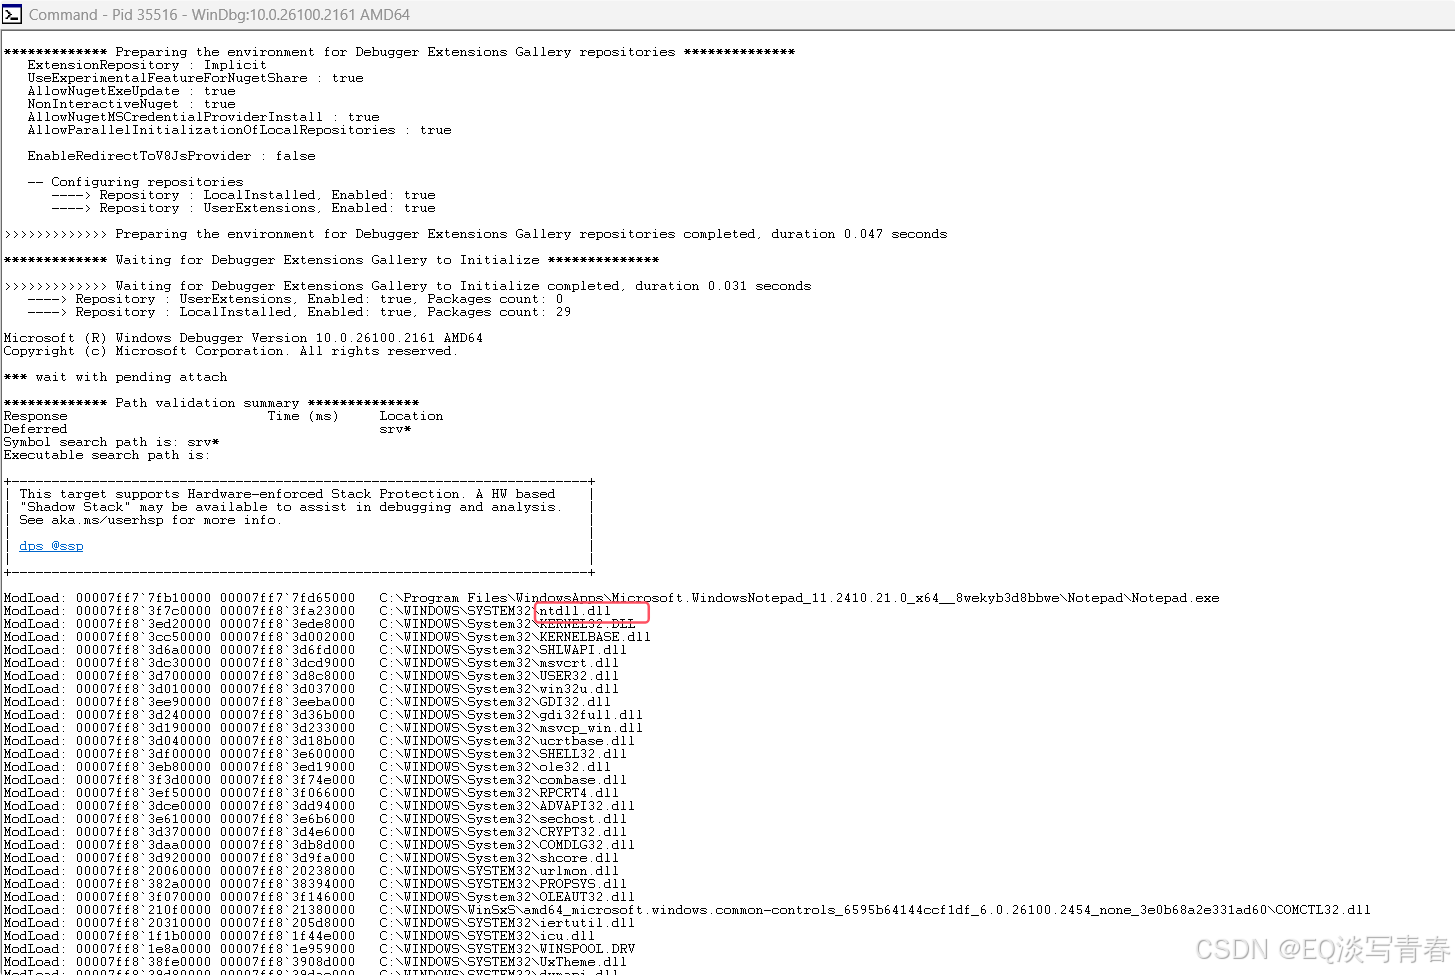Select LocalInstalled Packages count 29 line

299,312
